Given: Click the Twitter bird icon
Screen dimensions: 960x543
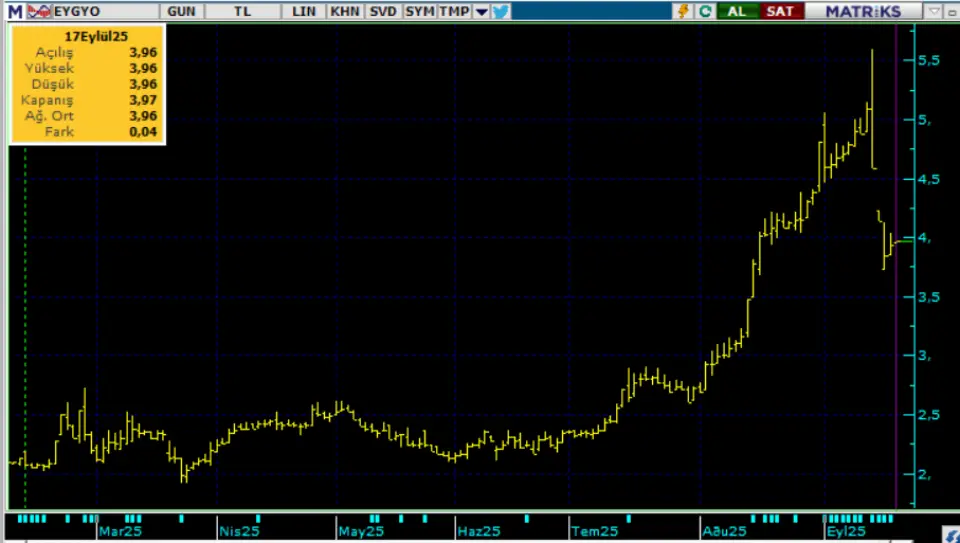Looking at the screenshot, I should click(501, 11).
